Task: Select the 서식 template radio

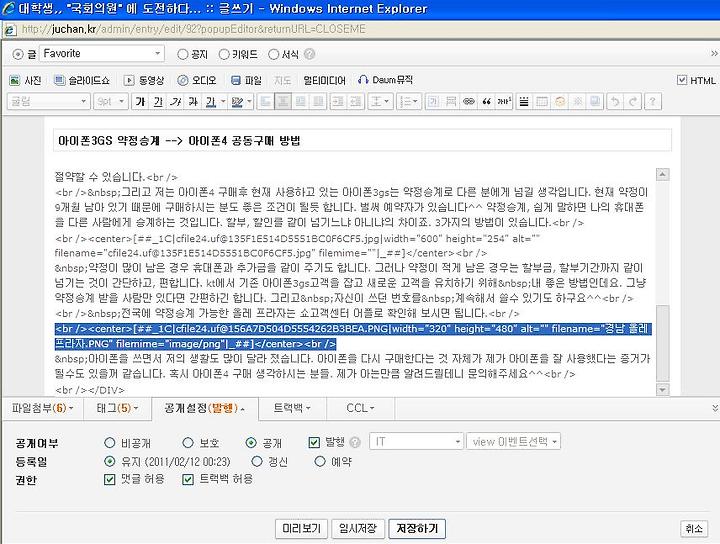Action: click(x=273, y=54)
